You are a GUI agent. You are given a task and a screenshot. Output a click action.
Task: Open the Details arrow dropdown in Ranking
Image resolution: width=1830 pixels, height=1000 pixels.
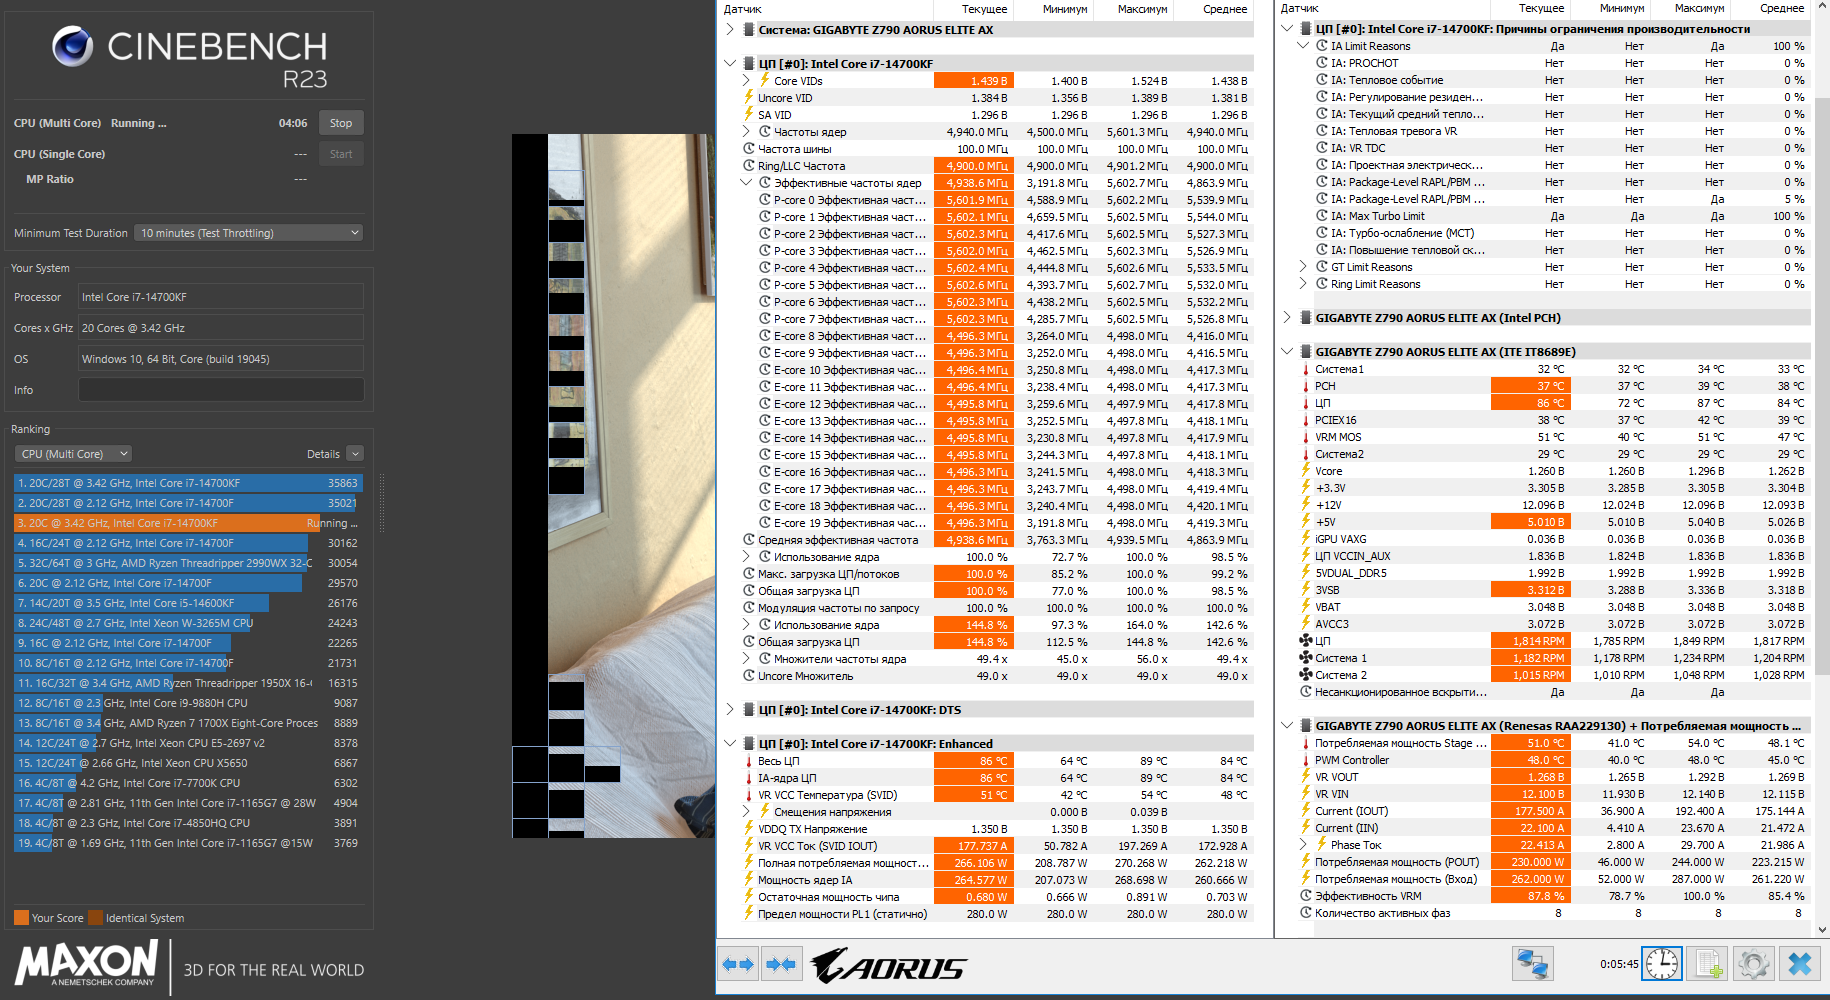(x=355, y=454)
